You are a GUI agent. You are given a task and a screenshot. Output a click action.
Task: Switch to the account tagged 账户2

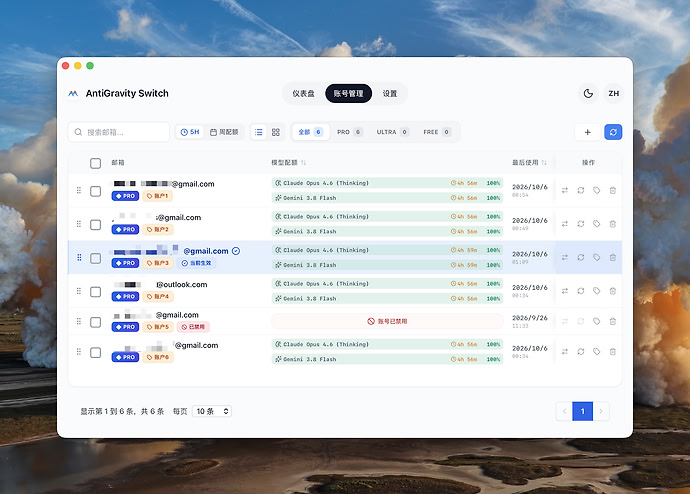tap(565, 224)
